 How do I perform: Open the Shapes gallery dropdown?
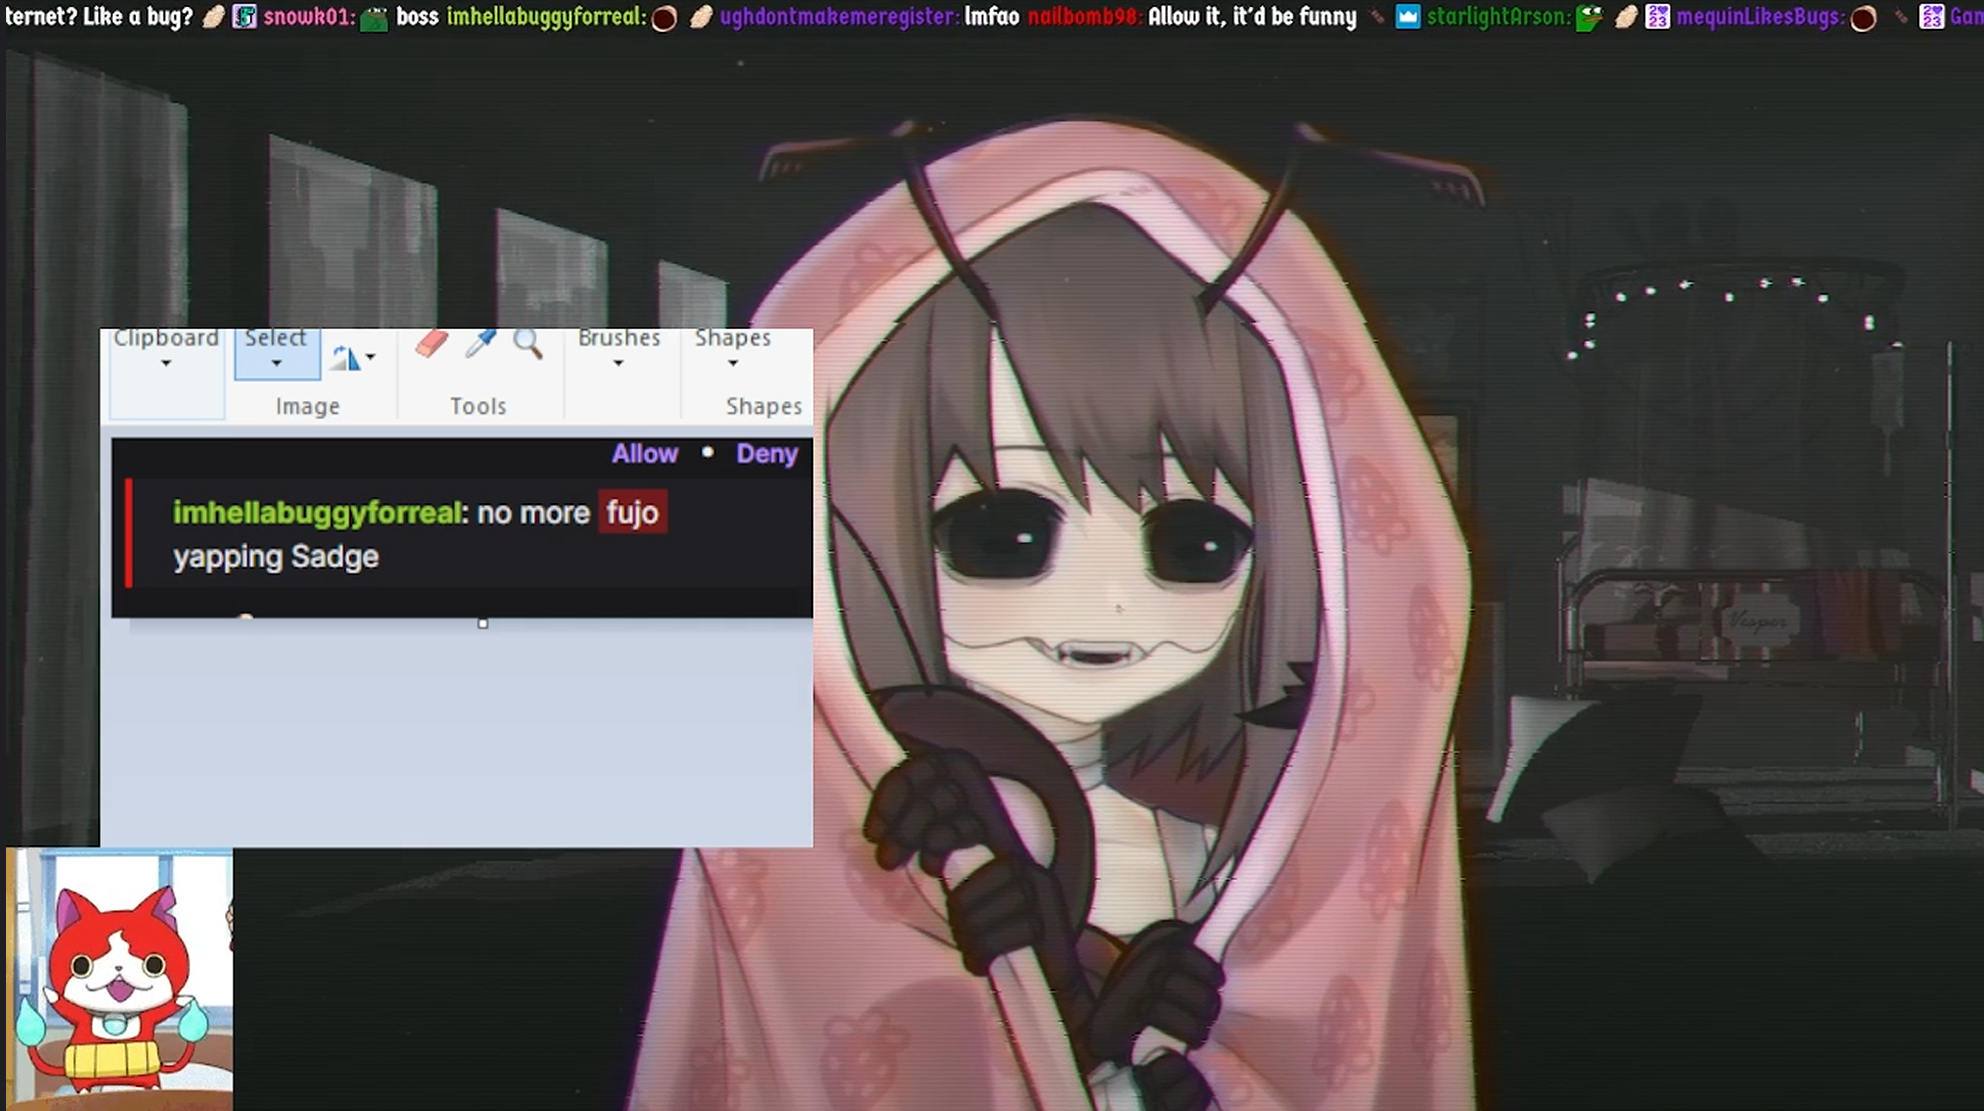click(732, 363)
